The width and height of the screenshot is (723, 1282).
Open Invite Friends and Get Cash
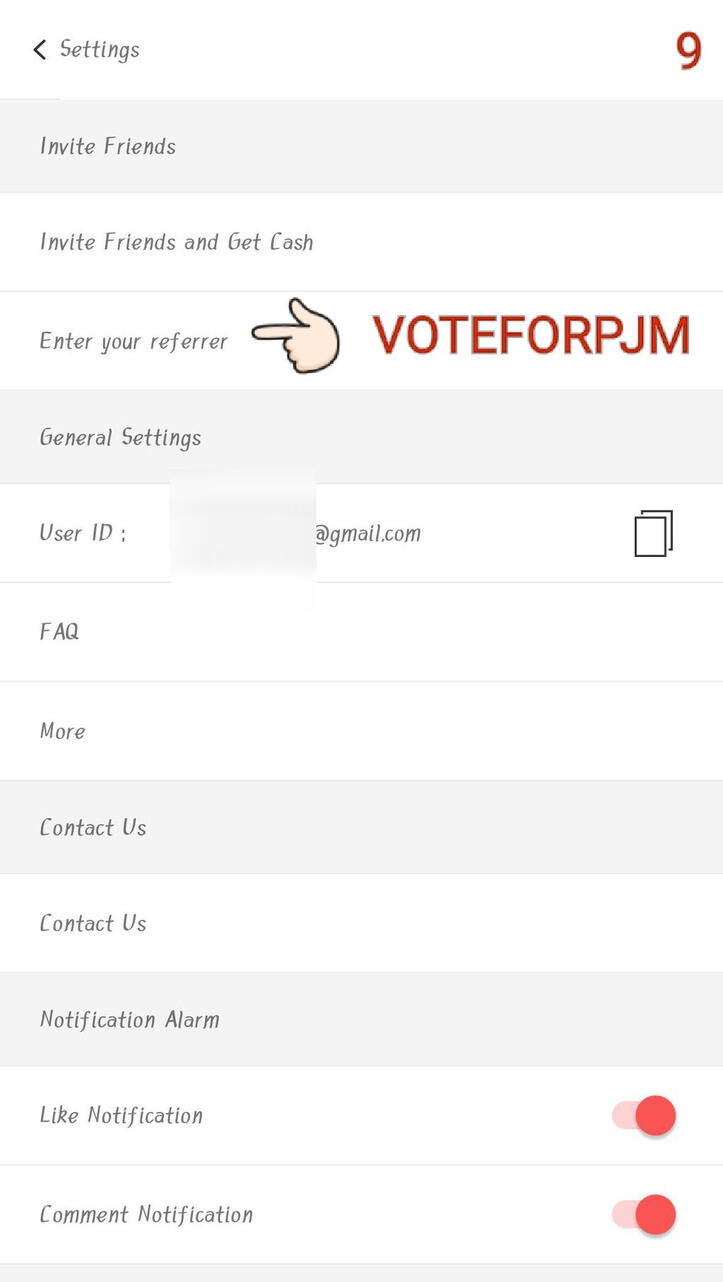(177, 242)
